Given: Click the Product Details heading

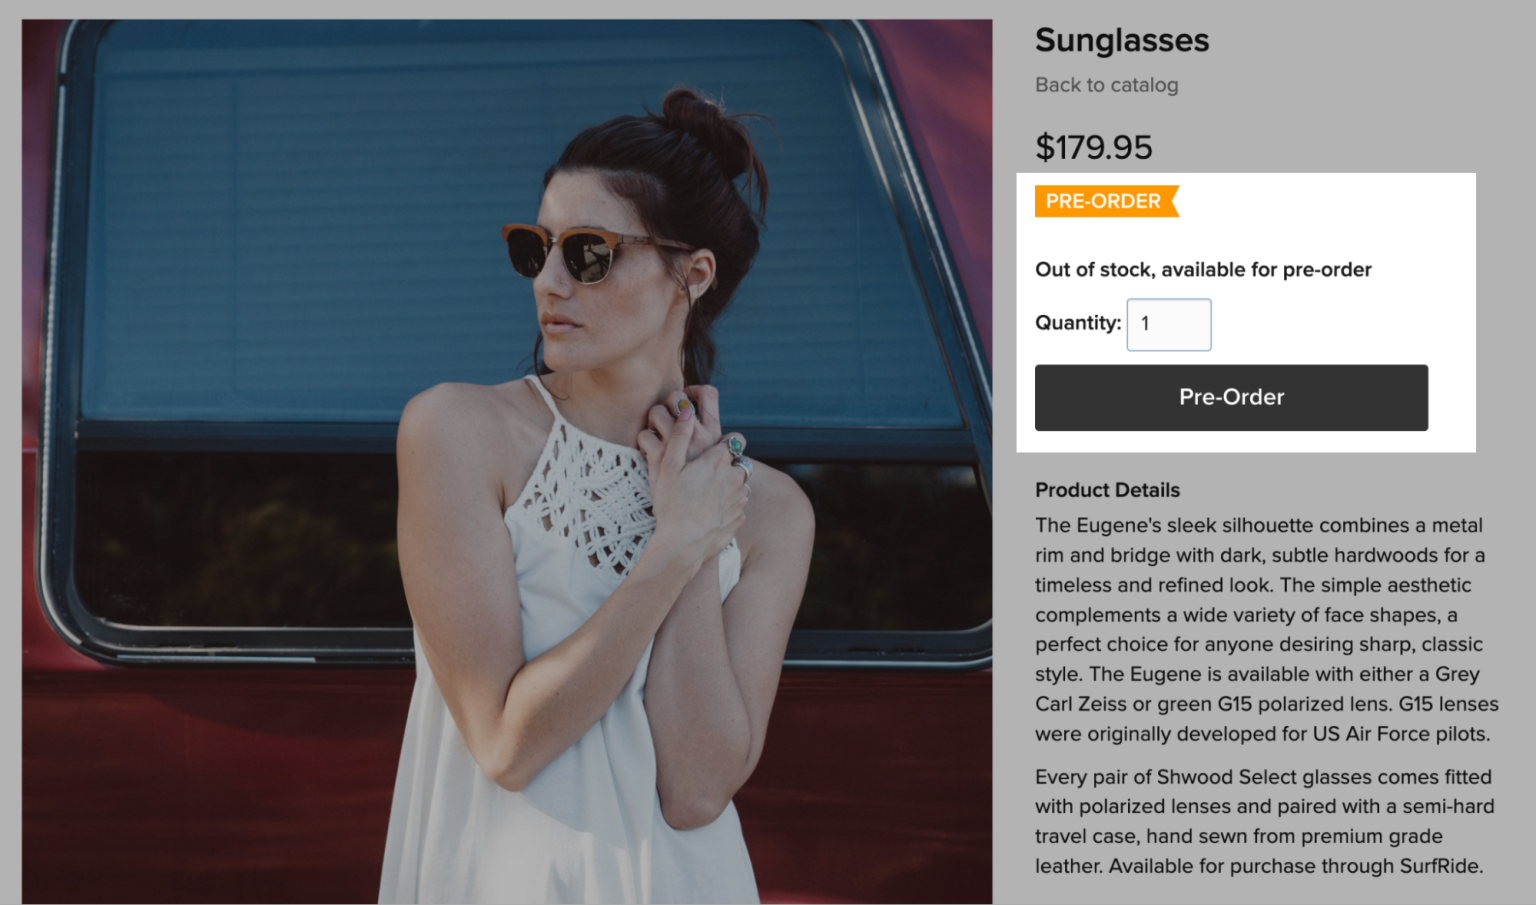Looking at the screenshot, I should pos(1107,490).
